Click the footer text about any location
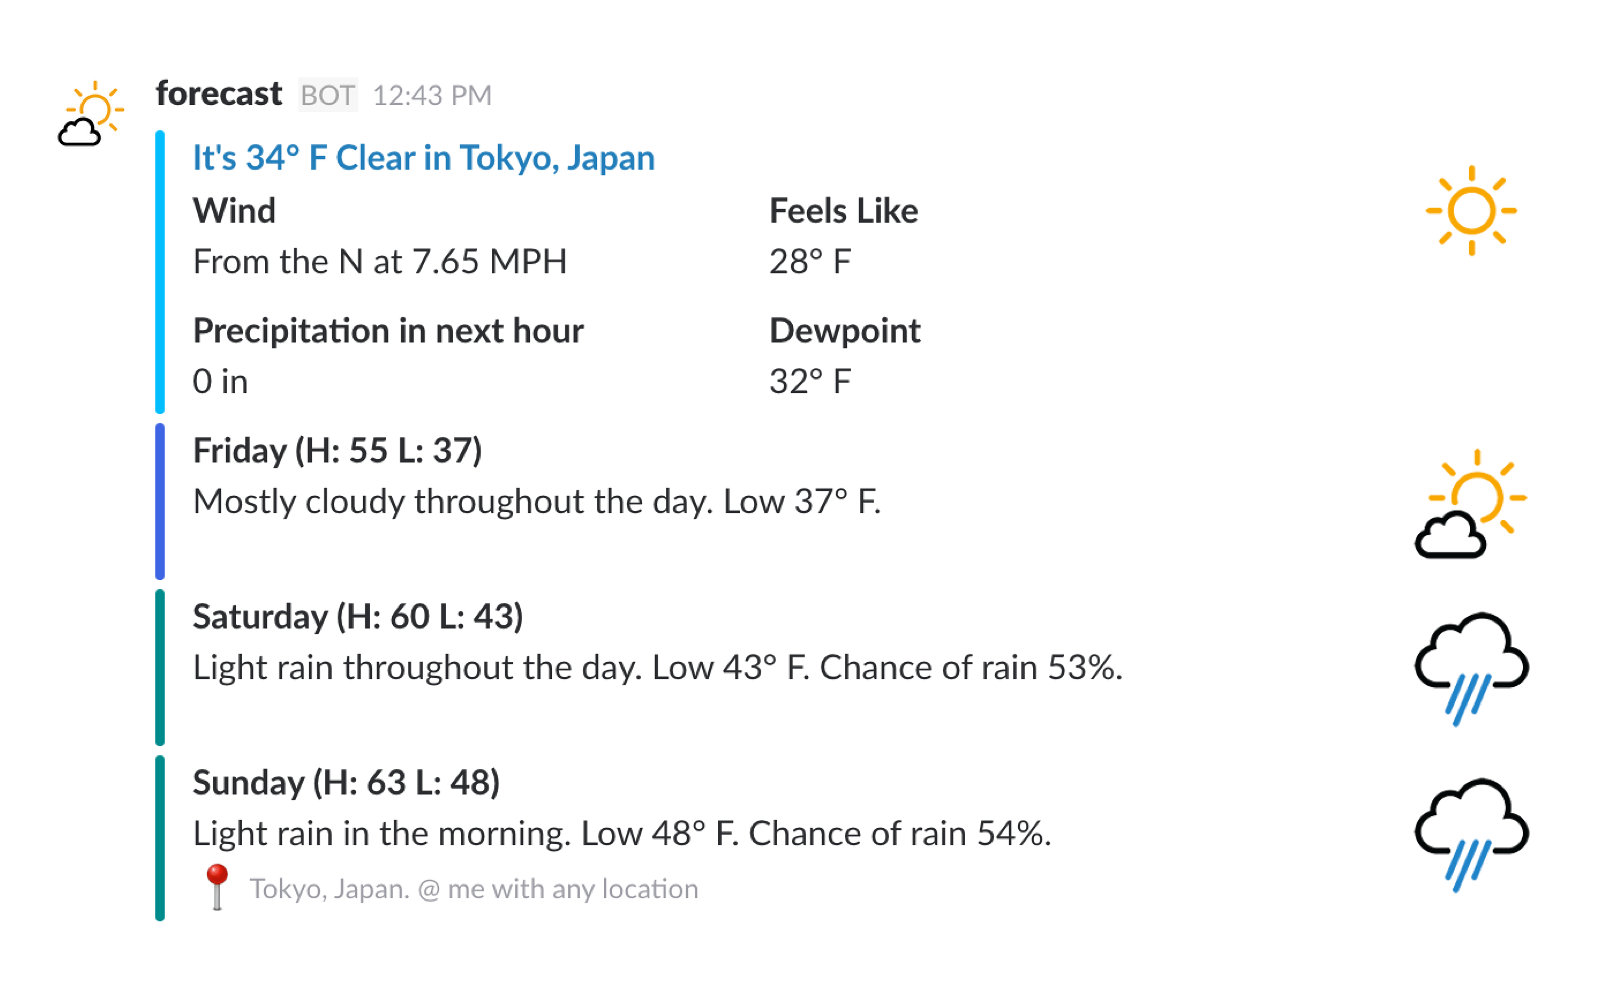This screenshot has height=1000, width=1600. [x=474, y=889]
